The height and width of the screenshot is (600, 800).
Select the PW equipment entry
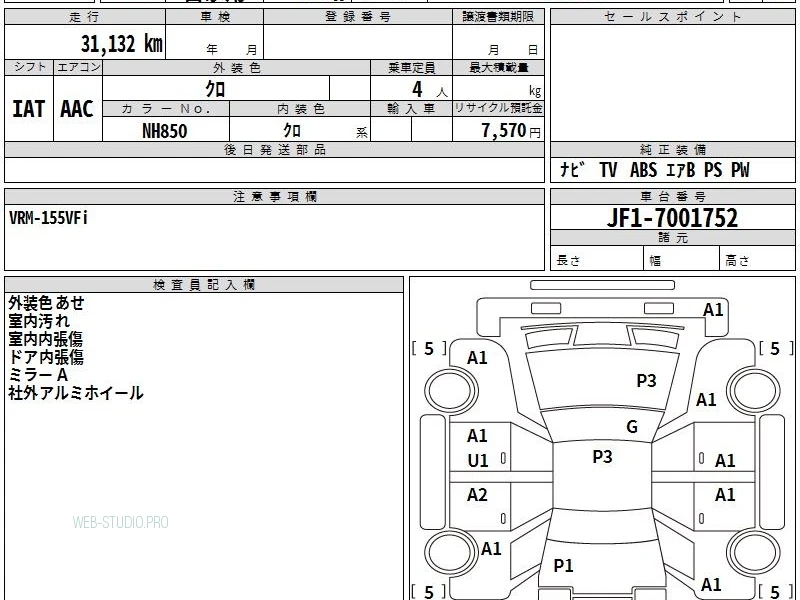tap(740, 170)
